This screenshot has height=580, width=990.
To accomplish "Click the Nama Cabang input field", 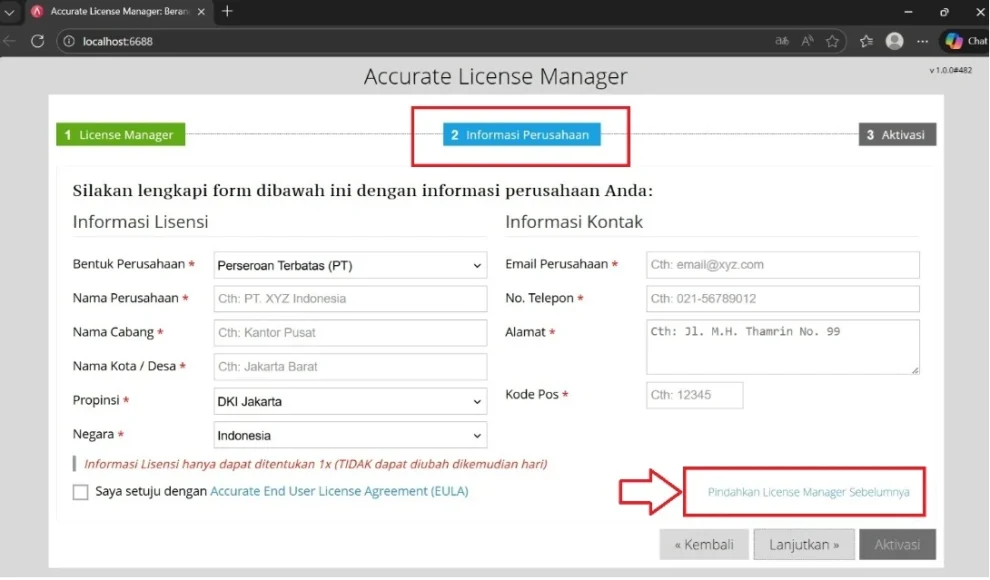I will click(x=350, y=333).
